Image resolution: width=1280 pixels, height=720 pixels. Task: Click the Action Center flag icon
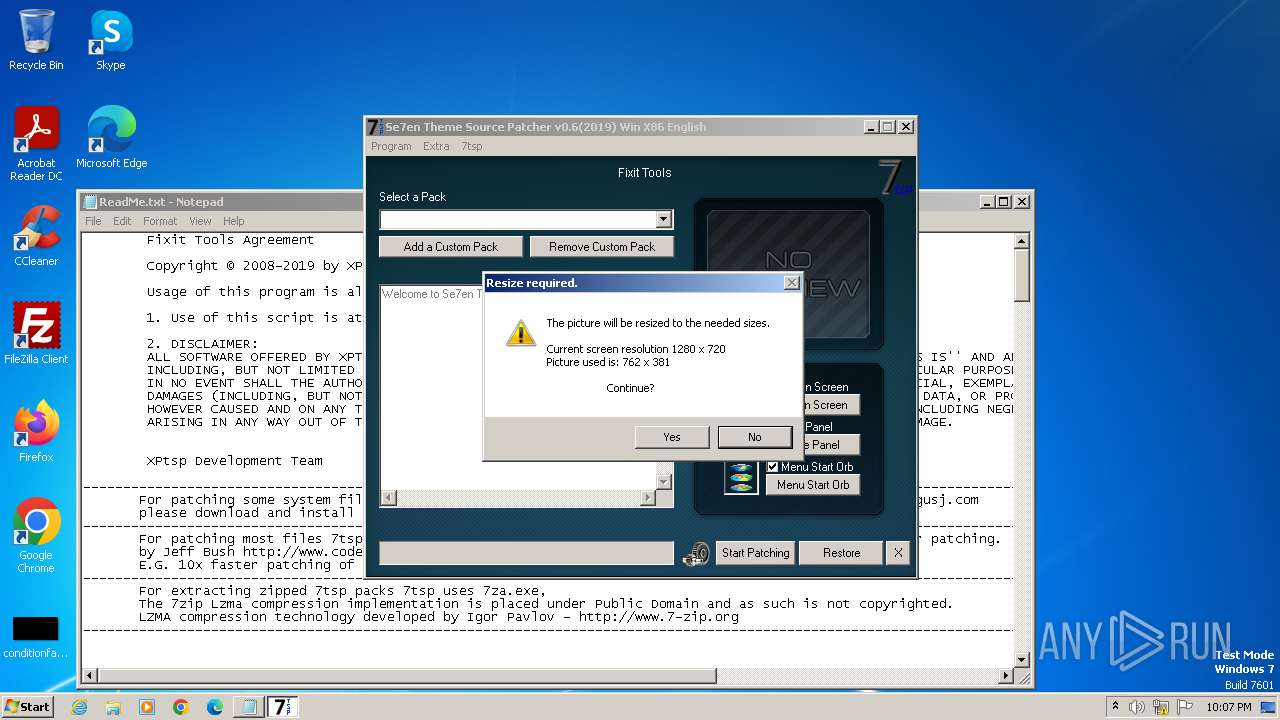click(x=1185, y=707)
